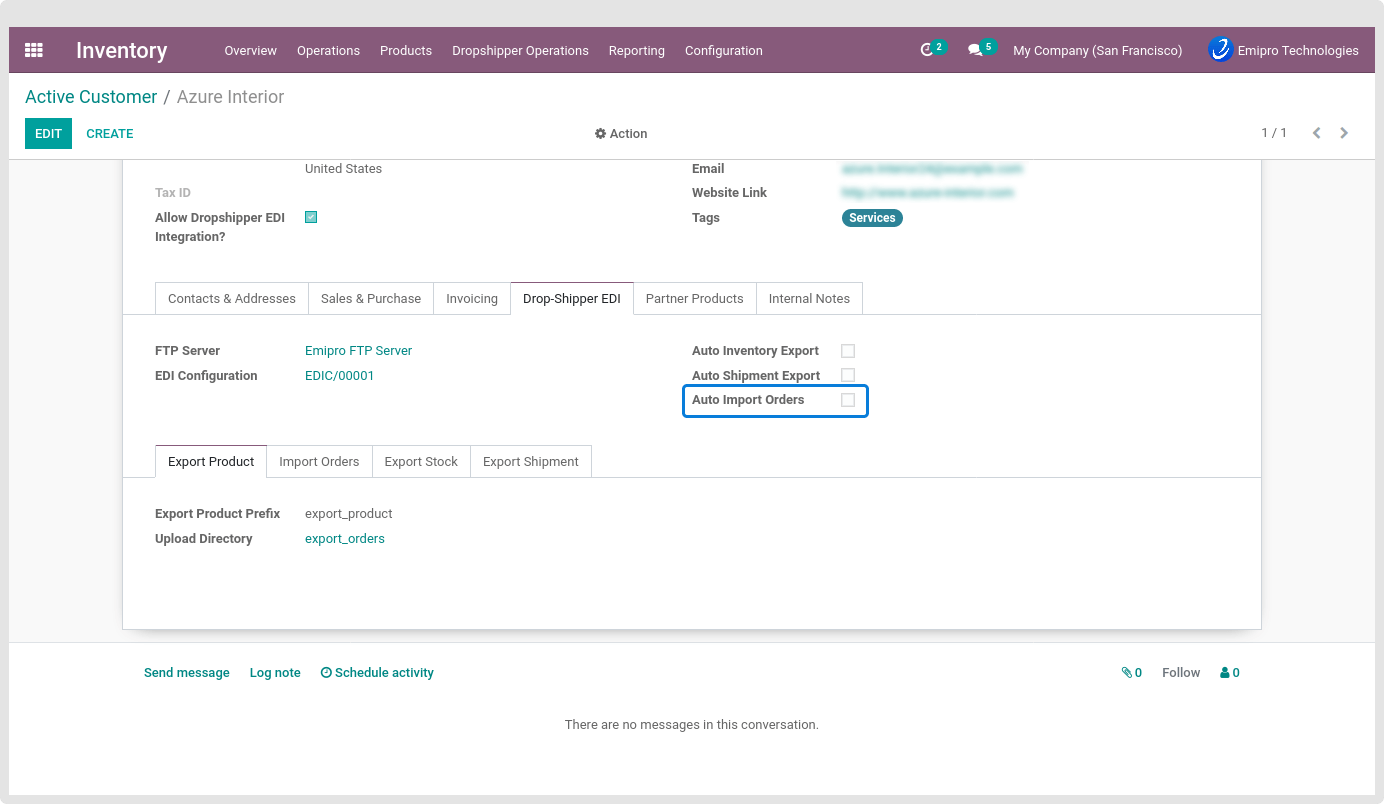This screenshot has width=1384, height=804.
Task: Go to previous record arrow
Action: [1316, 133]
